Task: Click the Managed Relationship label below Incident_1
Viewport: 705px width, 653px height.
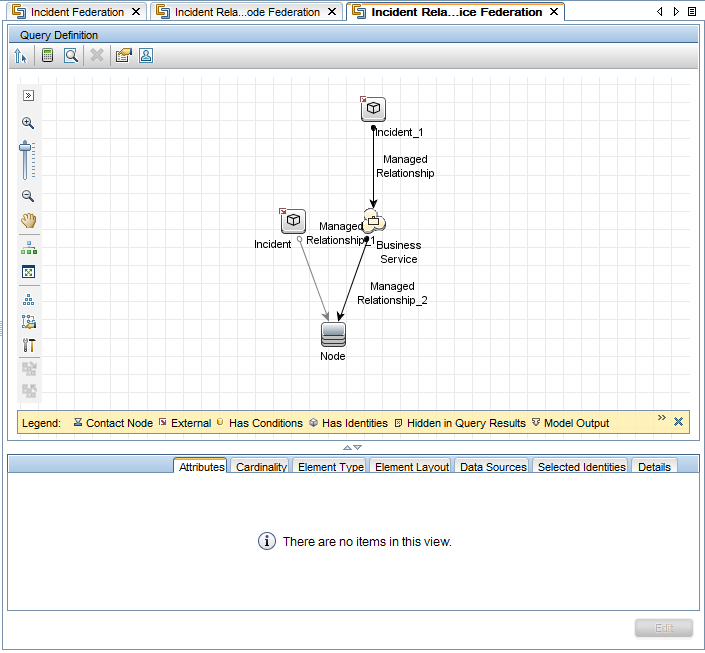Action: pos(405,166)
